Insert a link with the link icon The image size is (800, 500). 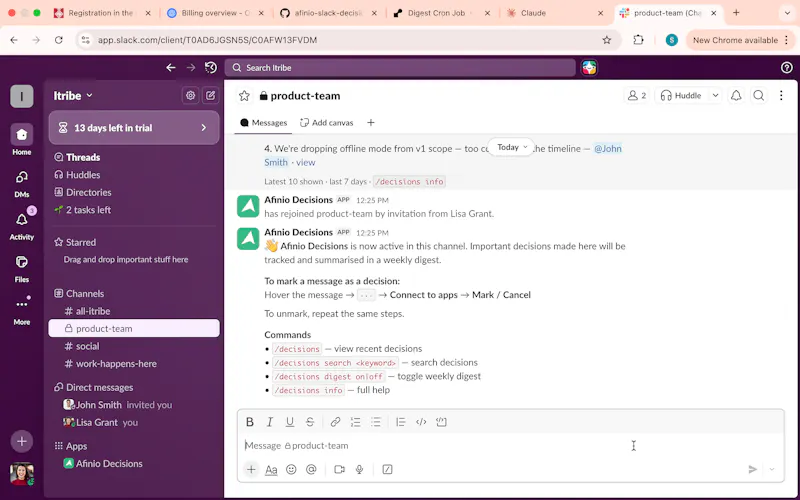click(x=335, y=422)
